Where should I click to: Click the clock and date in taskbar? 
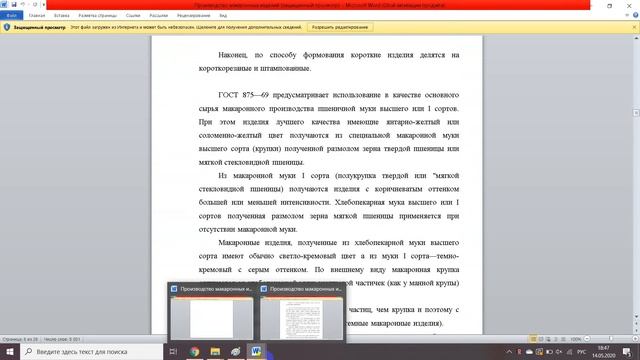(604, 352)
